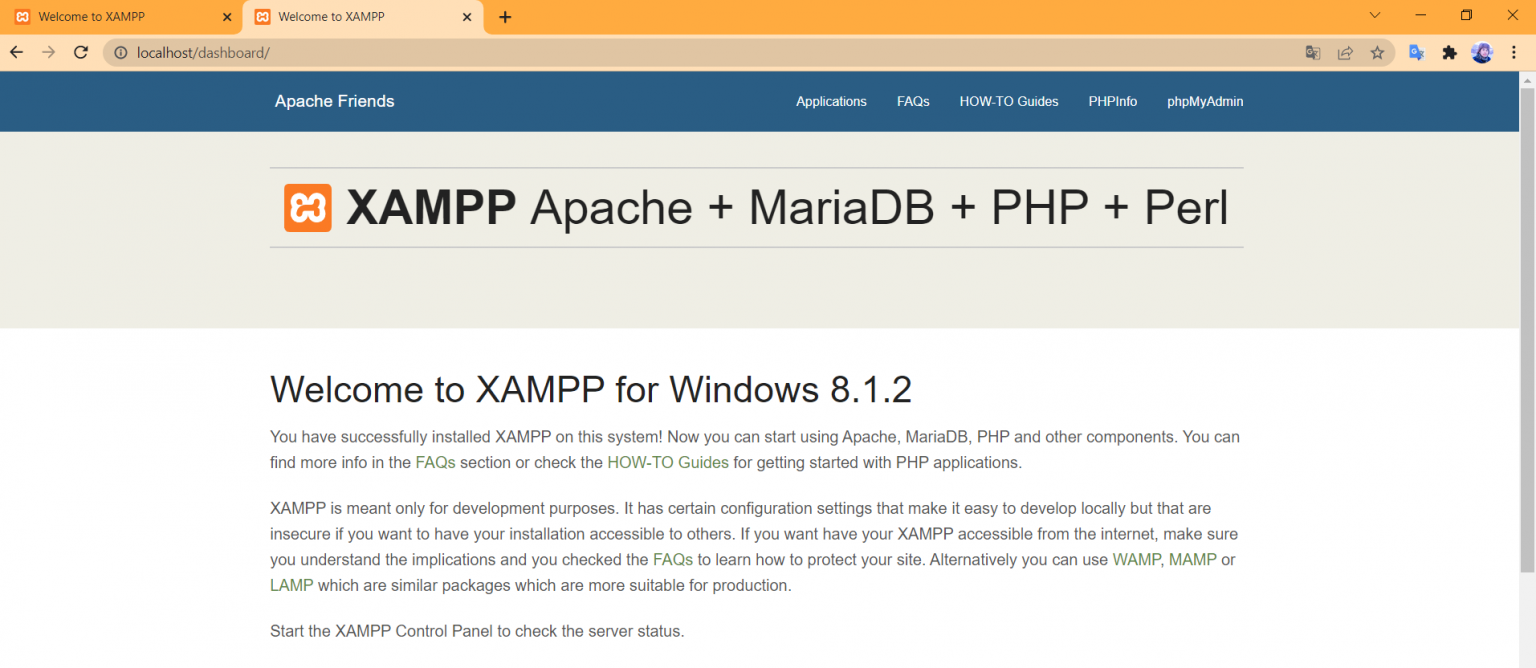
Task: Click the XAMPP orange logo
Action: [307, 208]
